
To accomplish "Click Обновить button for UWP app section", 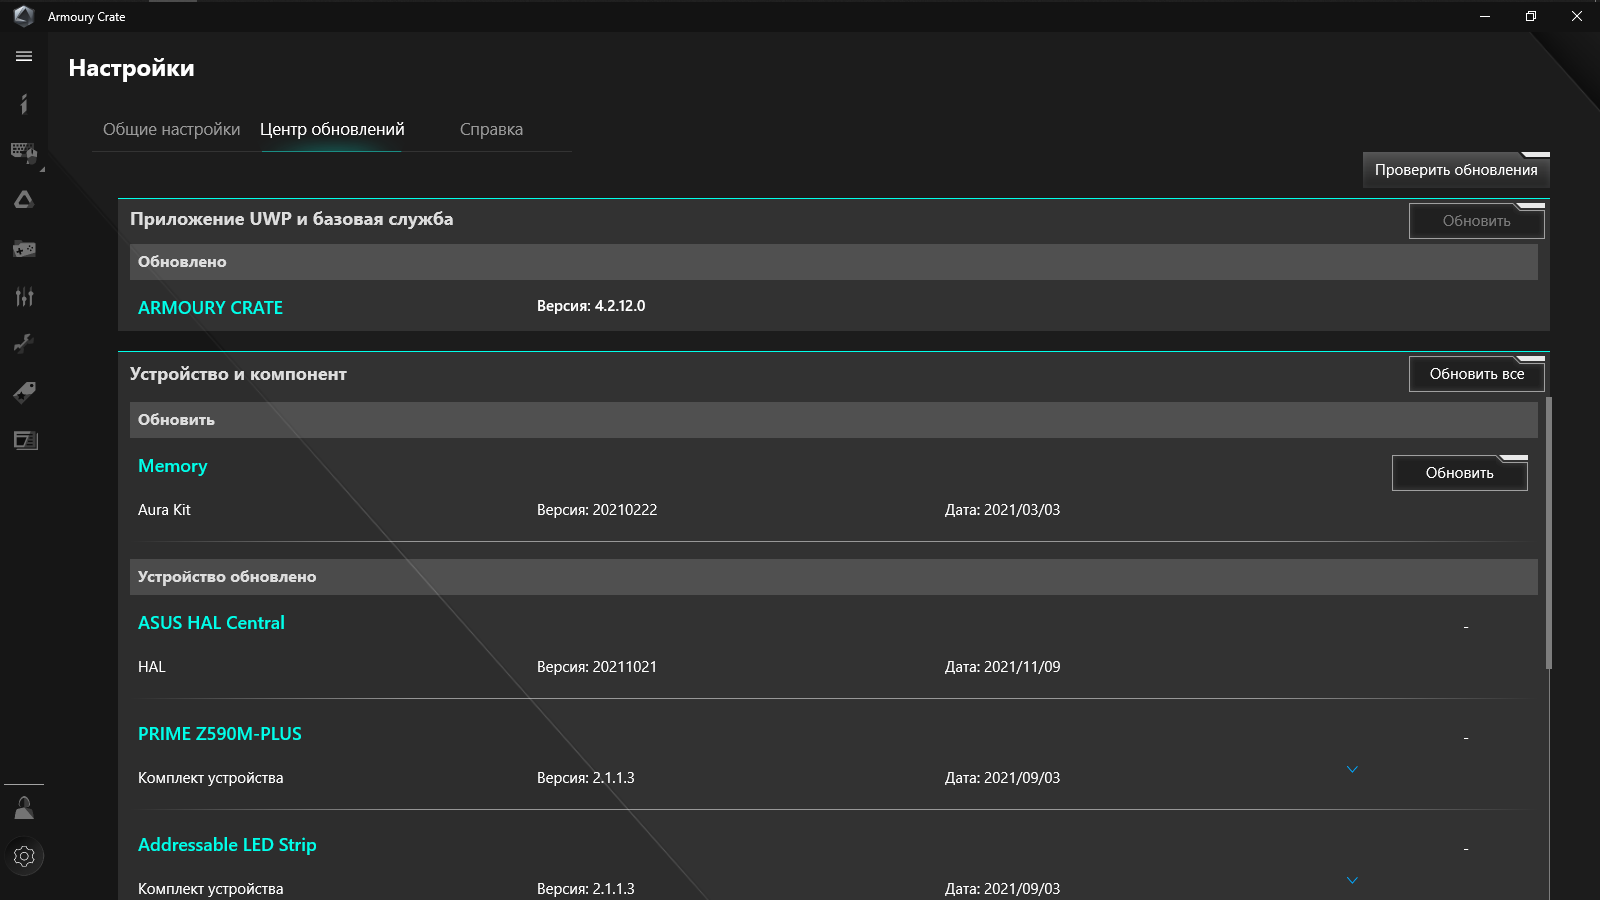I will [1476, 221].
